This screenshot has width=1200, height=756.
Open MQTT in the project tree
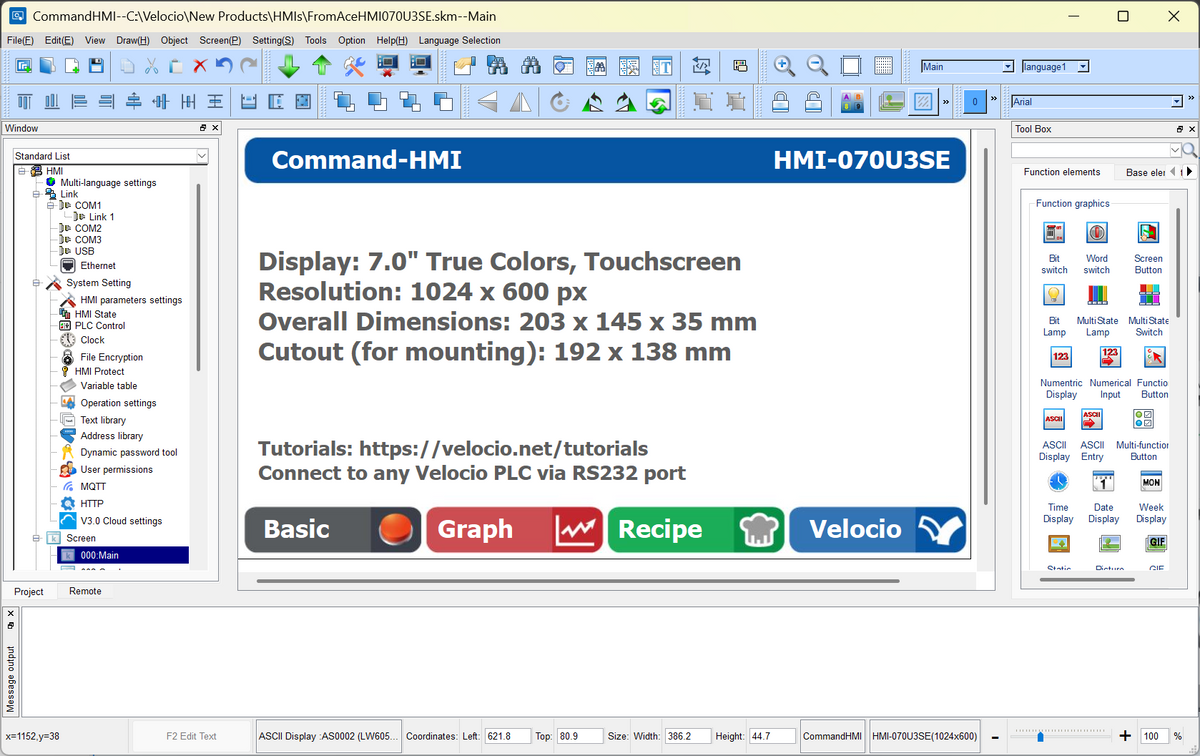click(93, 487)
